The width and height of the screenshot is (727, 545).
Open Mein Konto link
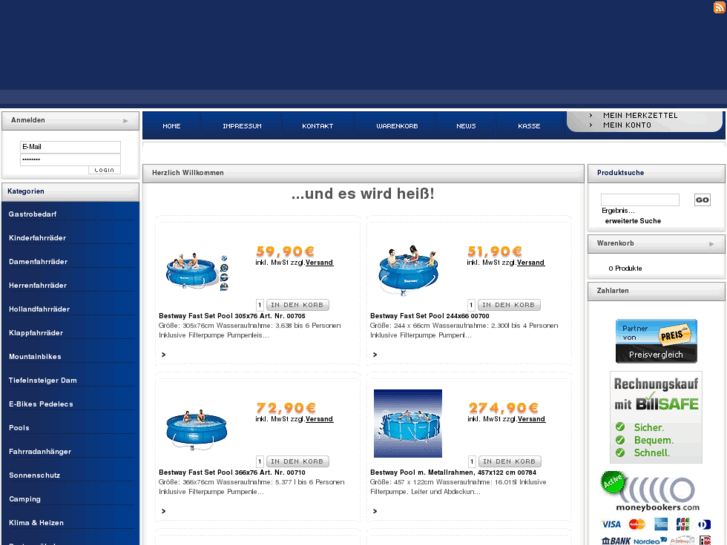coord(627,125)
